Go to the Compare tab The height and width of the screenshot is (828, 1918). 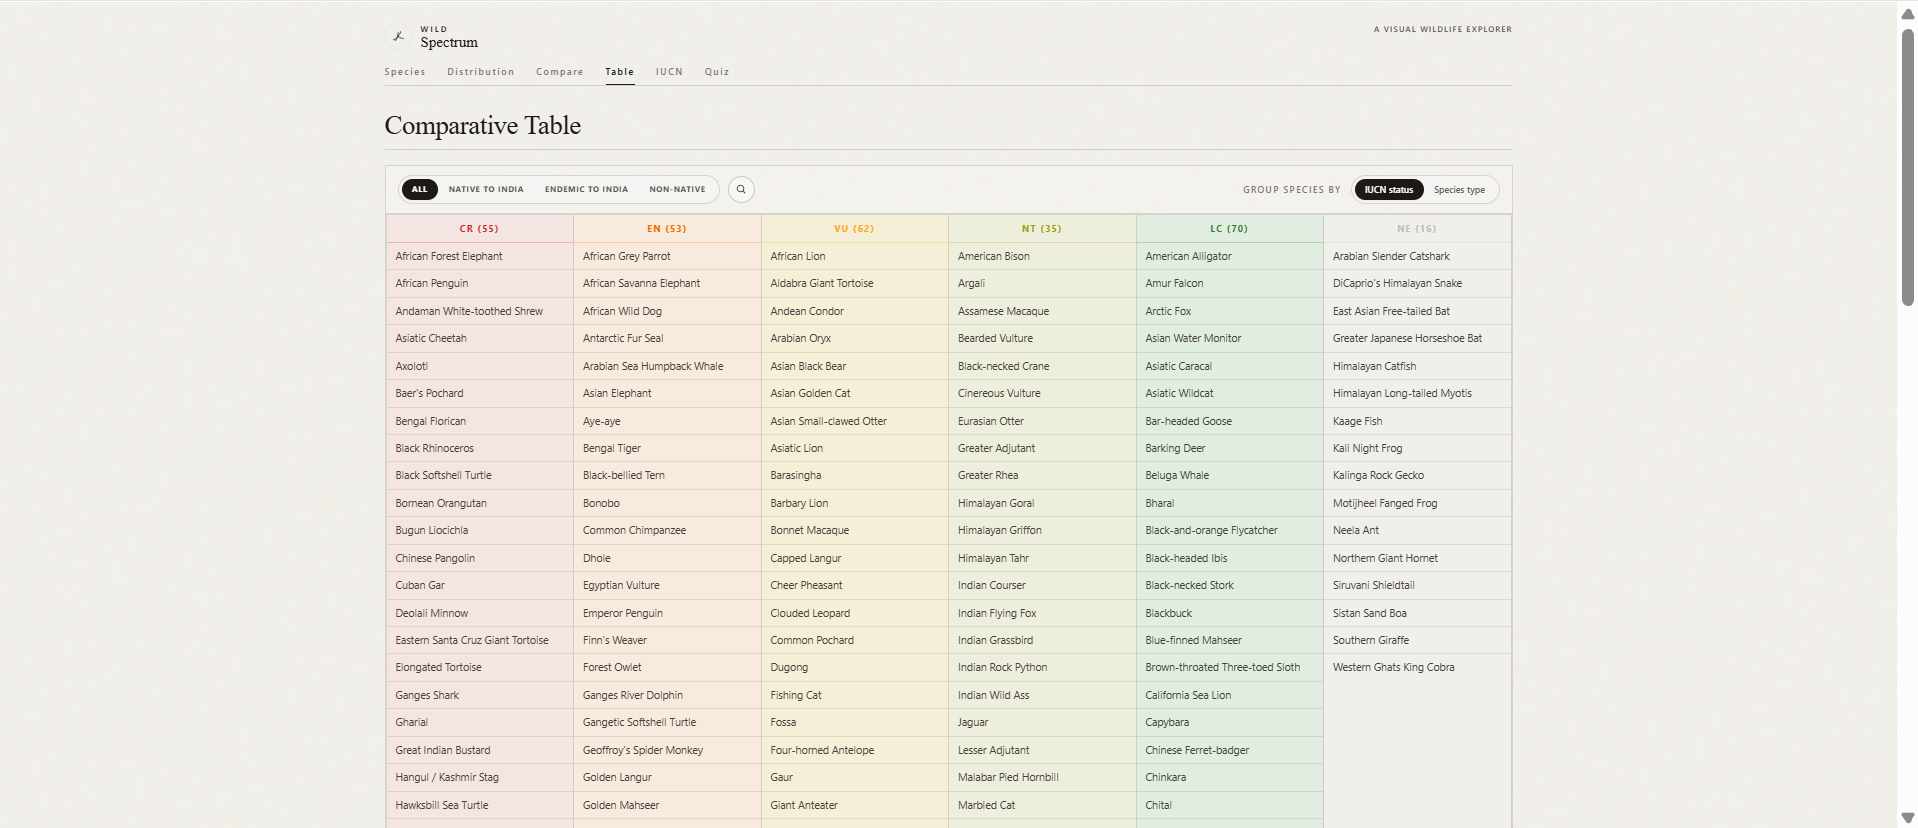point(560,72)
